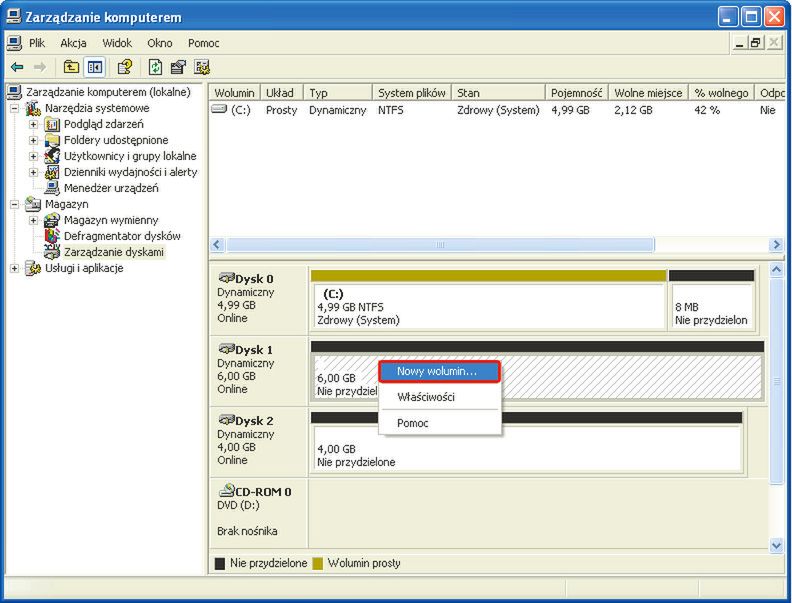Toggle the Show/Hide Console Tree icon
This screenshot has width=792, height=603.
click(x=94, y=67)
